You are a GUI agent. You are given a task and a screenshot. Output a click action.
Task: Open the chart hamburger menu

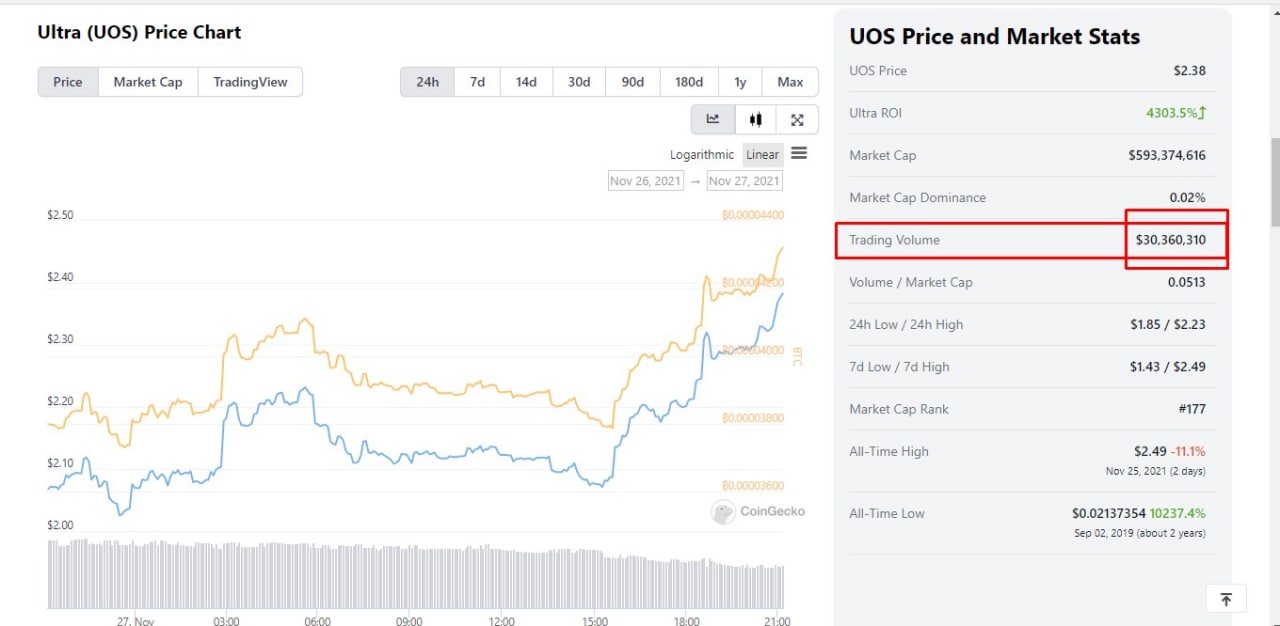(799, 153)
